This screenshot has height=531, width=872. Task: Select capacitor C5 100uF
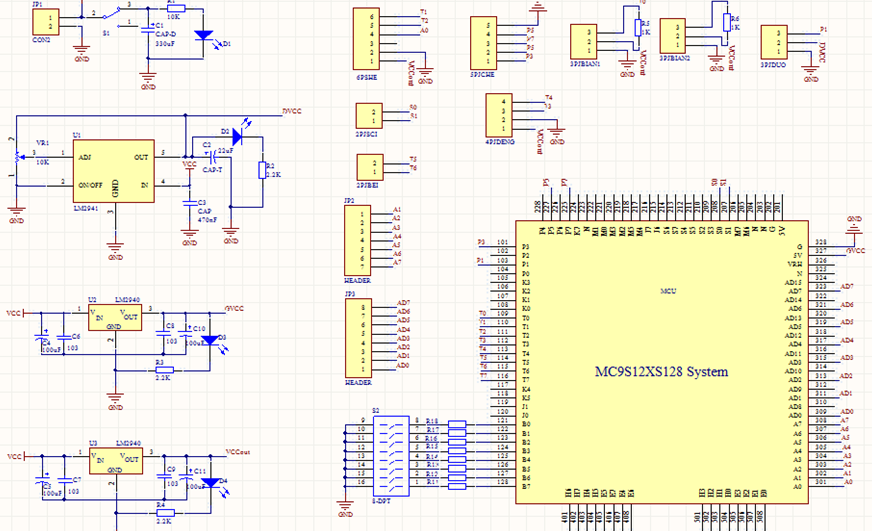point(42,480)
